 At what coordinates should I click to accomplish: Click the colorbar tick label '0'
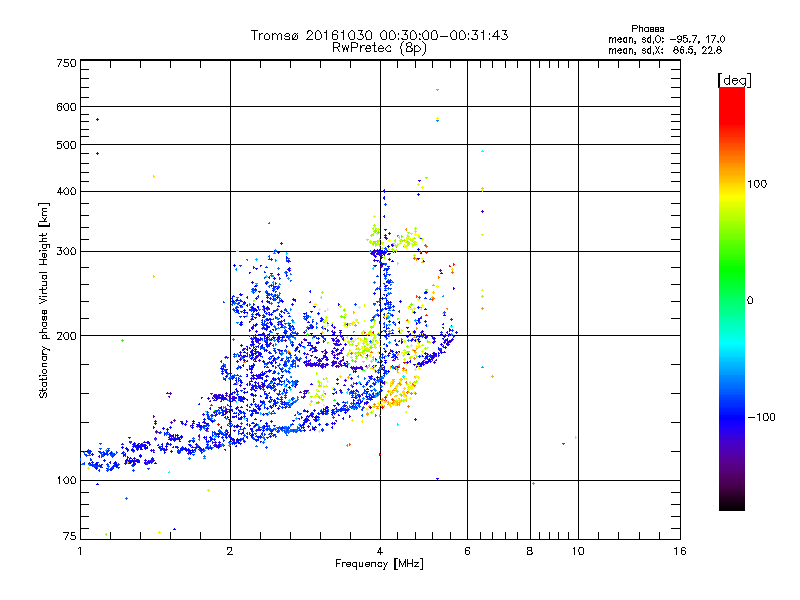[x=750, y=301]
